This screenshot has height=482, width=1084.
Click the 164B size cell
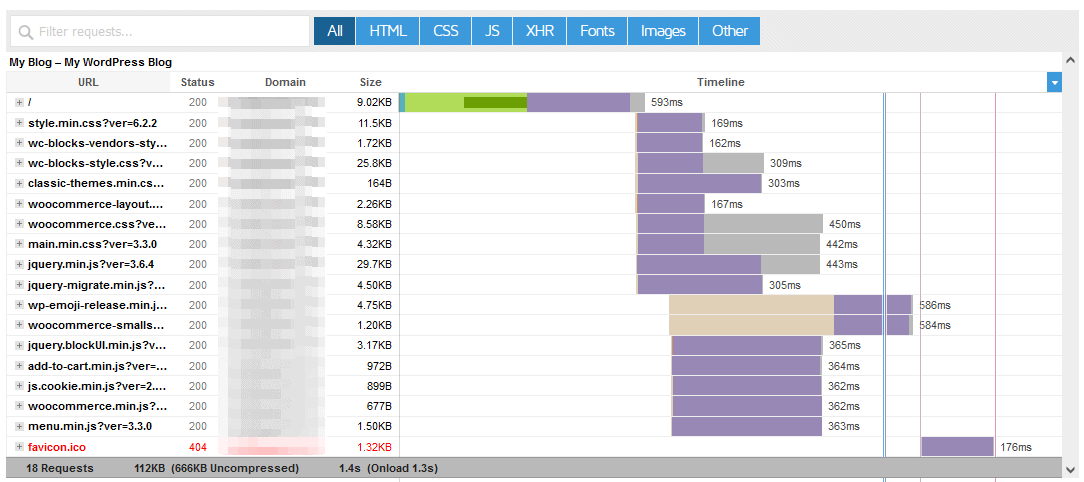[380, 183]
